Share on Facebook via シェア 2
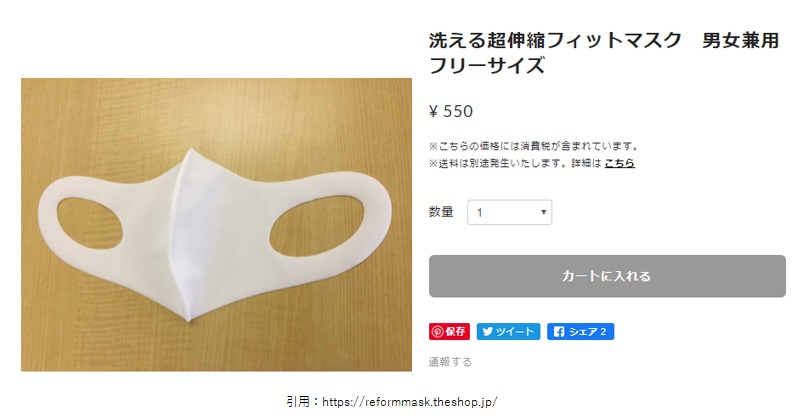This screenshot has height=420, width=801. [580, 332]
